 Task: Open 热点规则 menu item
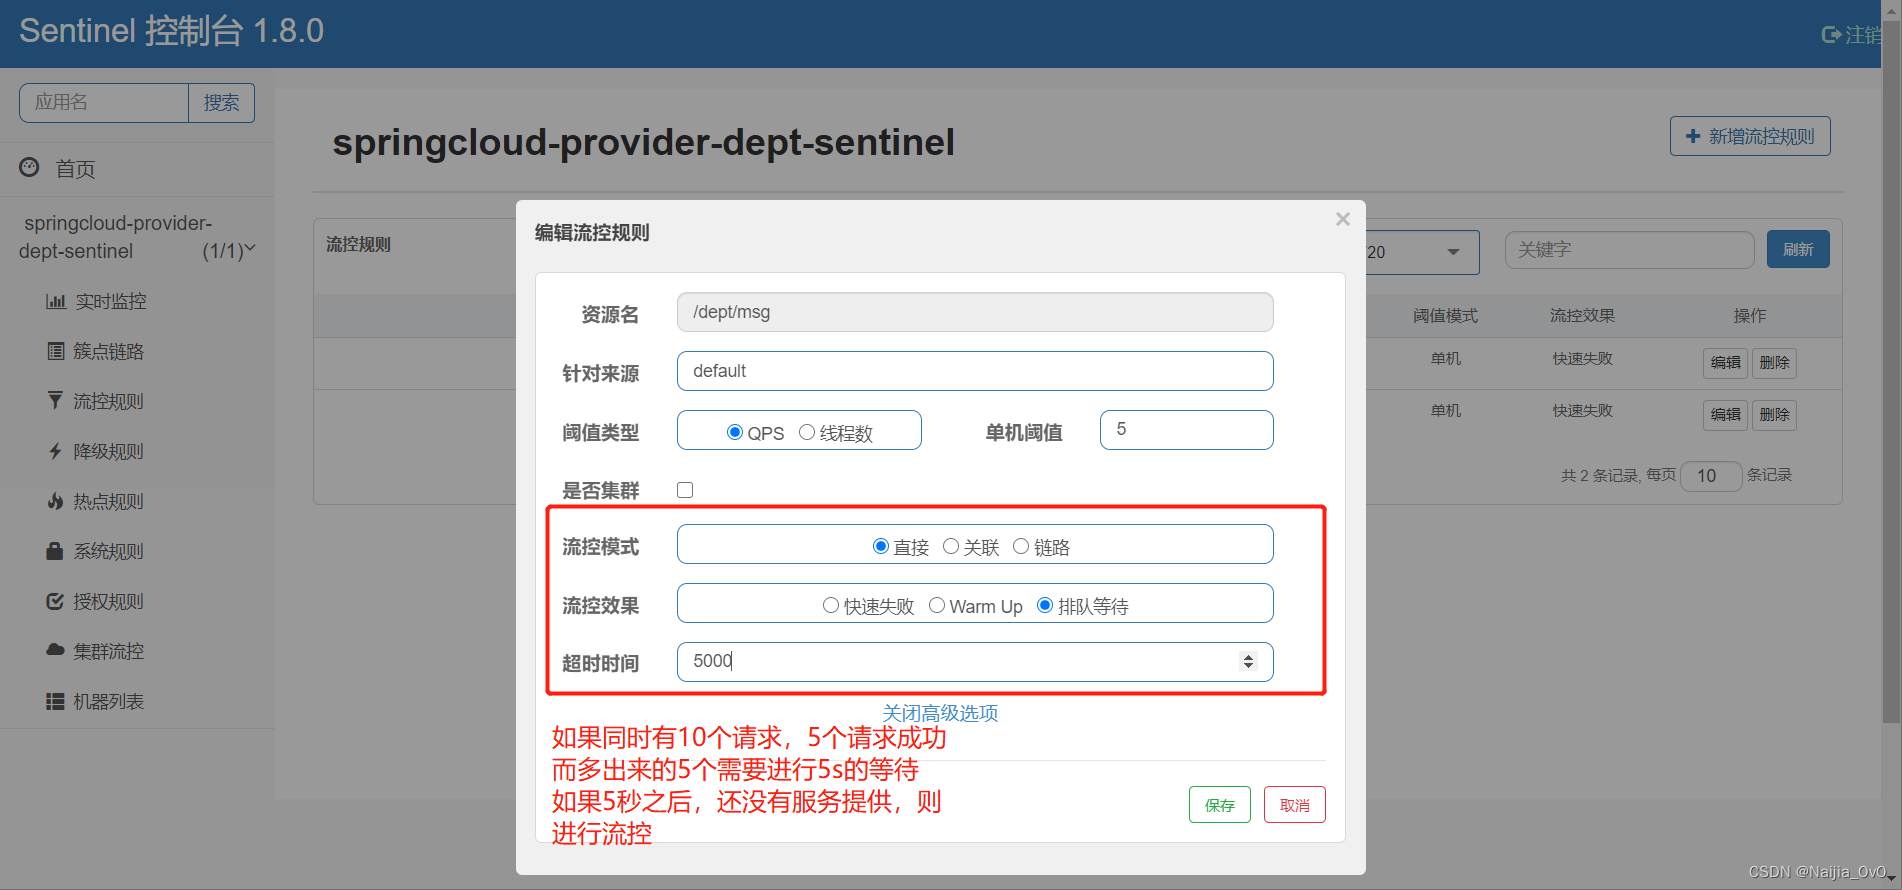(x=109, y=501)
